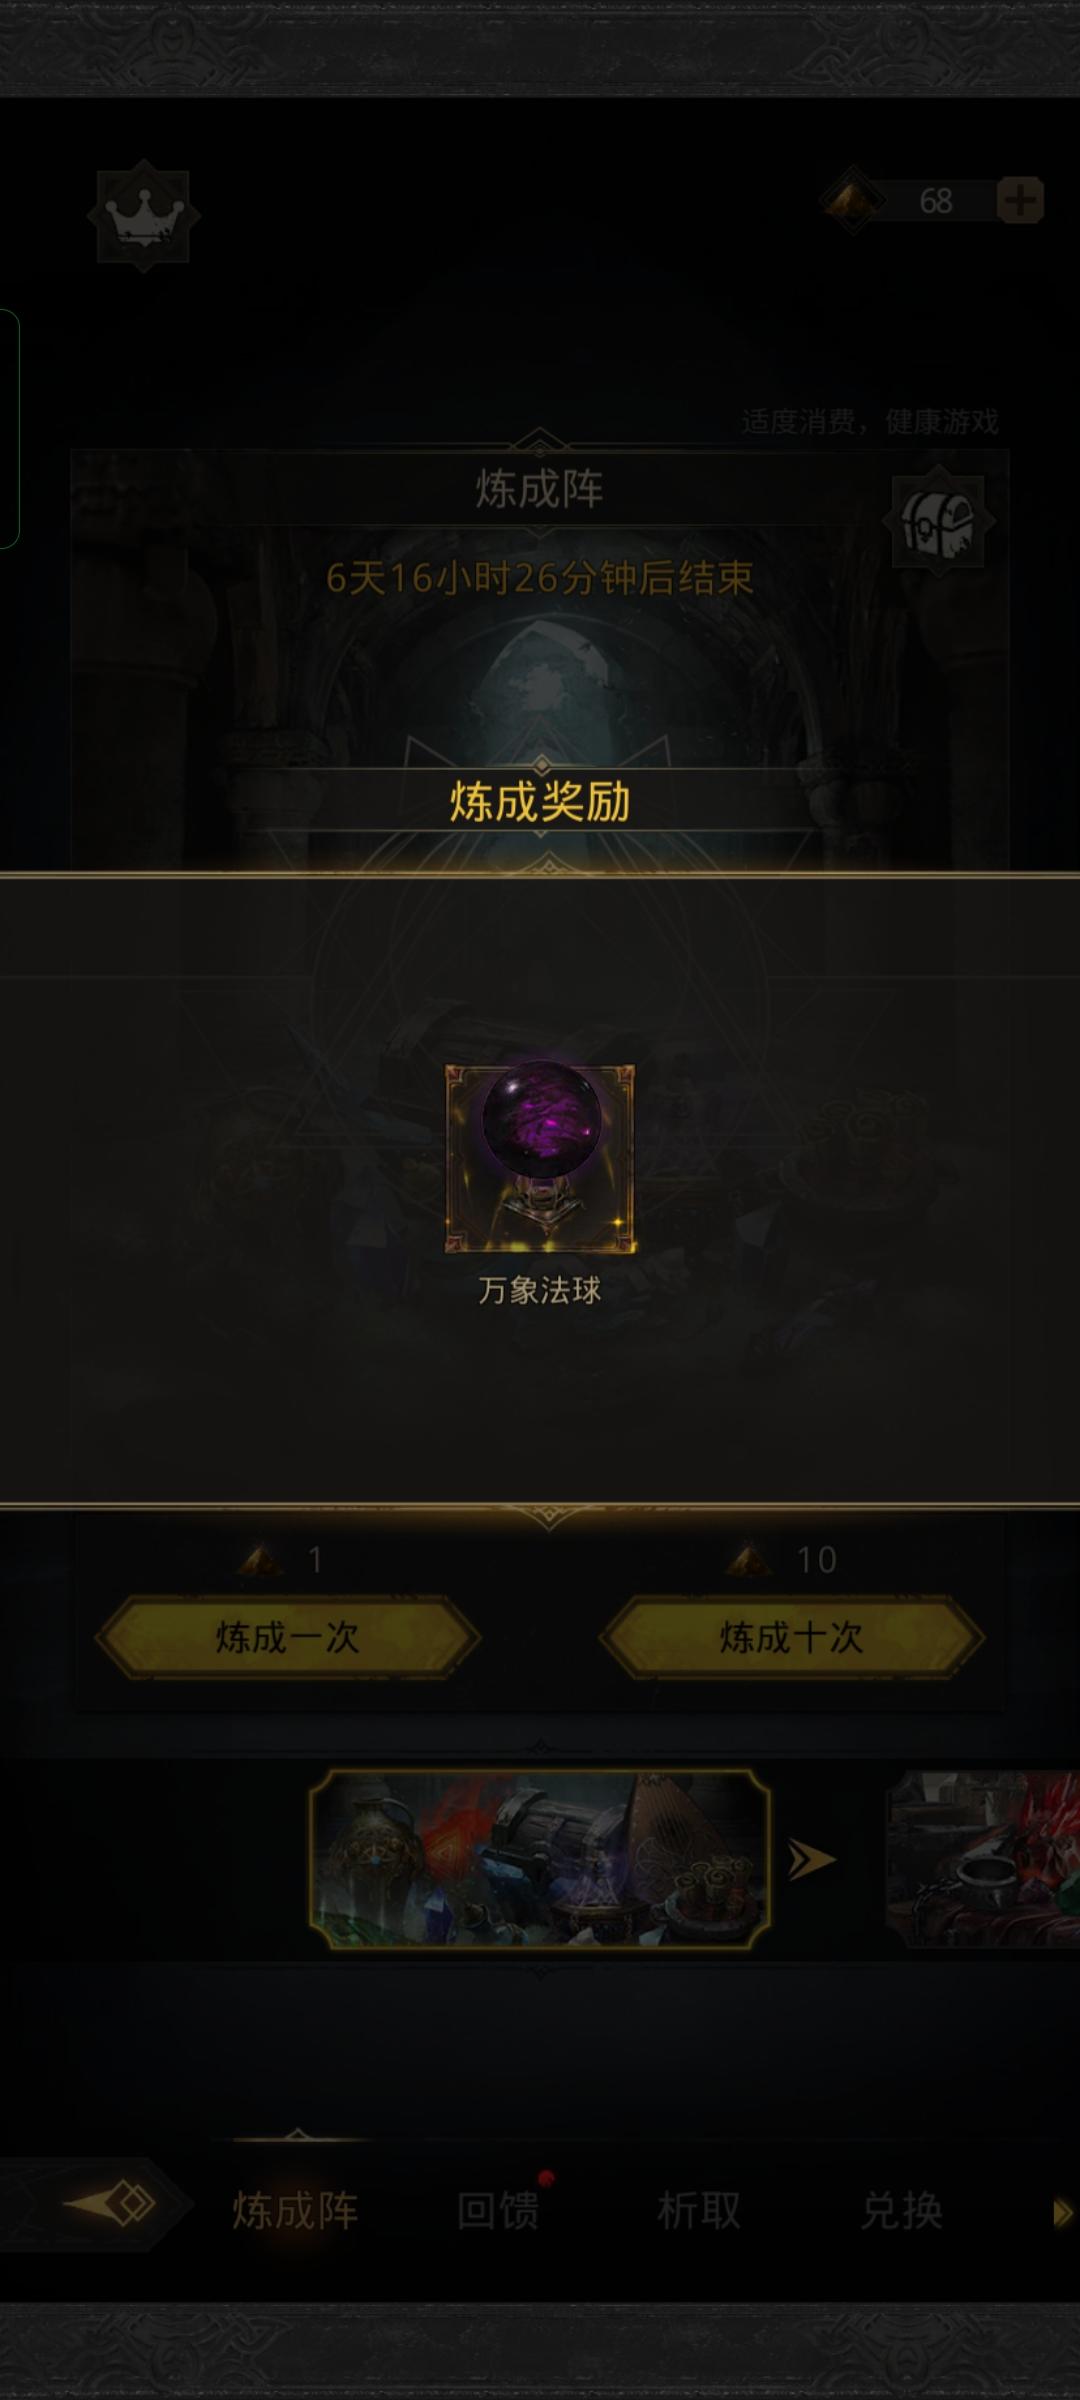Tap the green side handle on left edge
Image resolution: width=1080 pixels, height=2400 pixels.
click(9, 429)
